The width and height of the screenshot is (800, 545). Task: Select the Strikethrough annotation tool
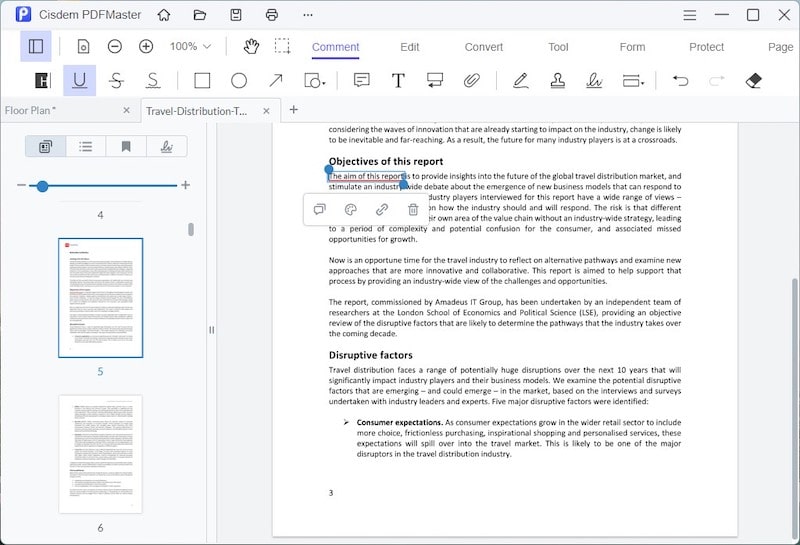(116, 81)
